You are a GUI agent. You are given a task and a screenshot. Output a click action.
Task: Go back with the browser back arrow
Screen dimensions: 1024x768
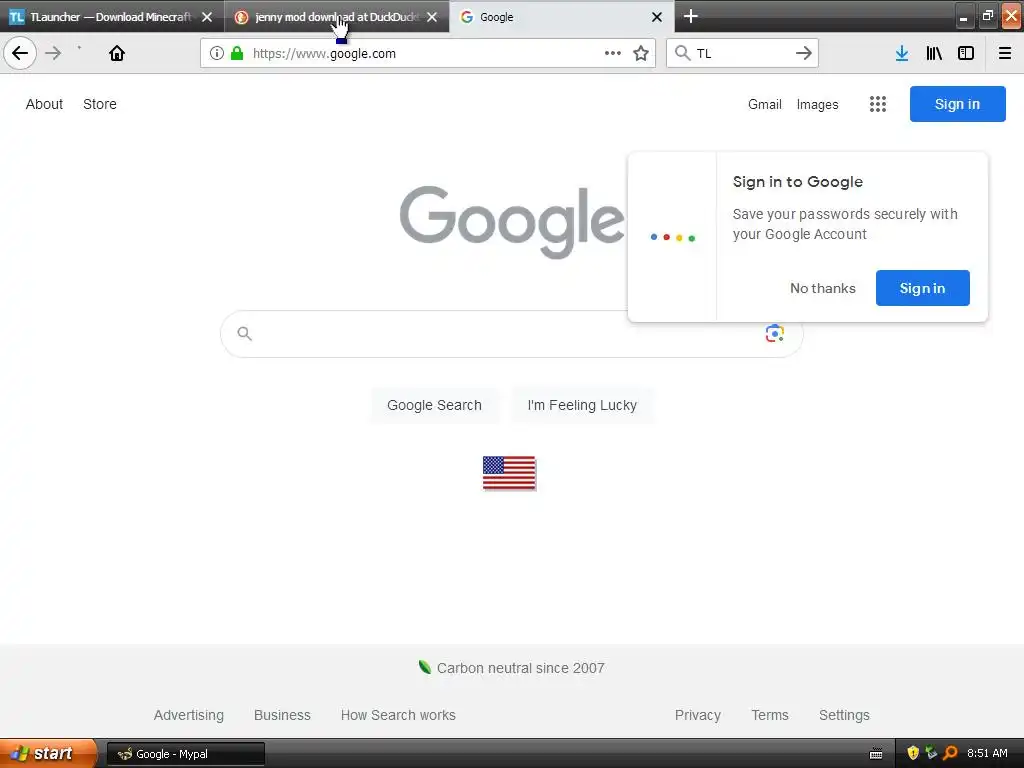(20, 53)
